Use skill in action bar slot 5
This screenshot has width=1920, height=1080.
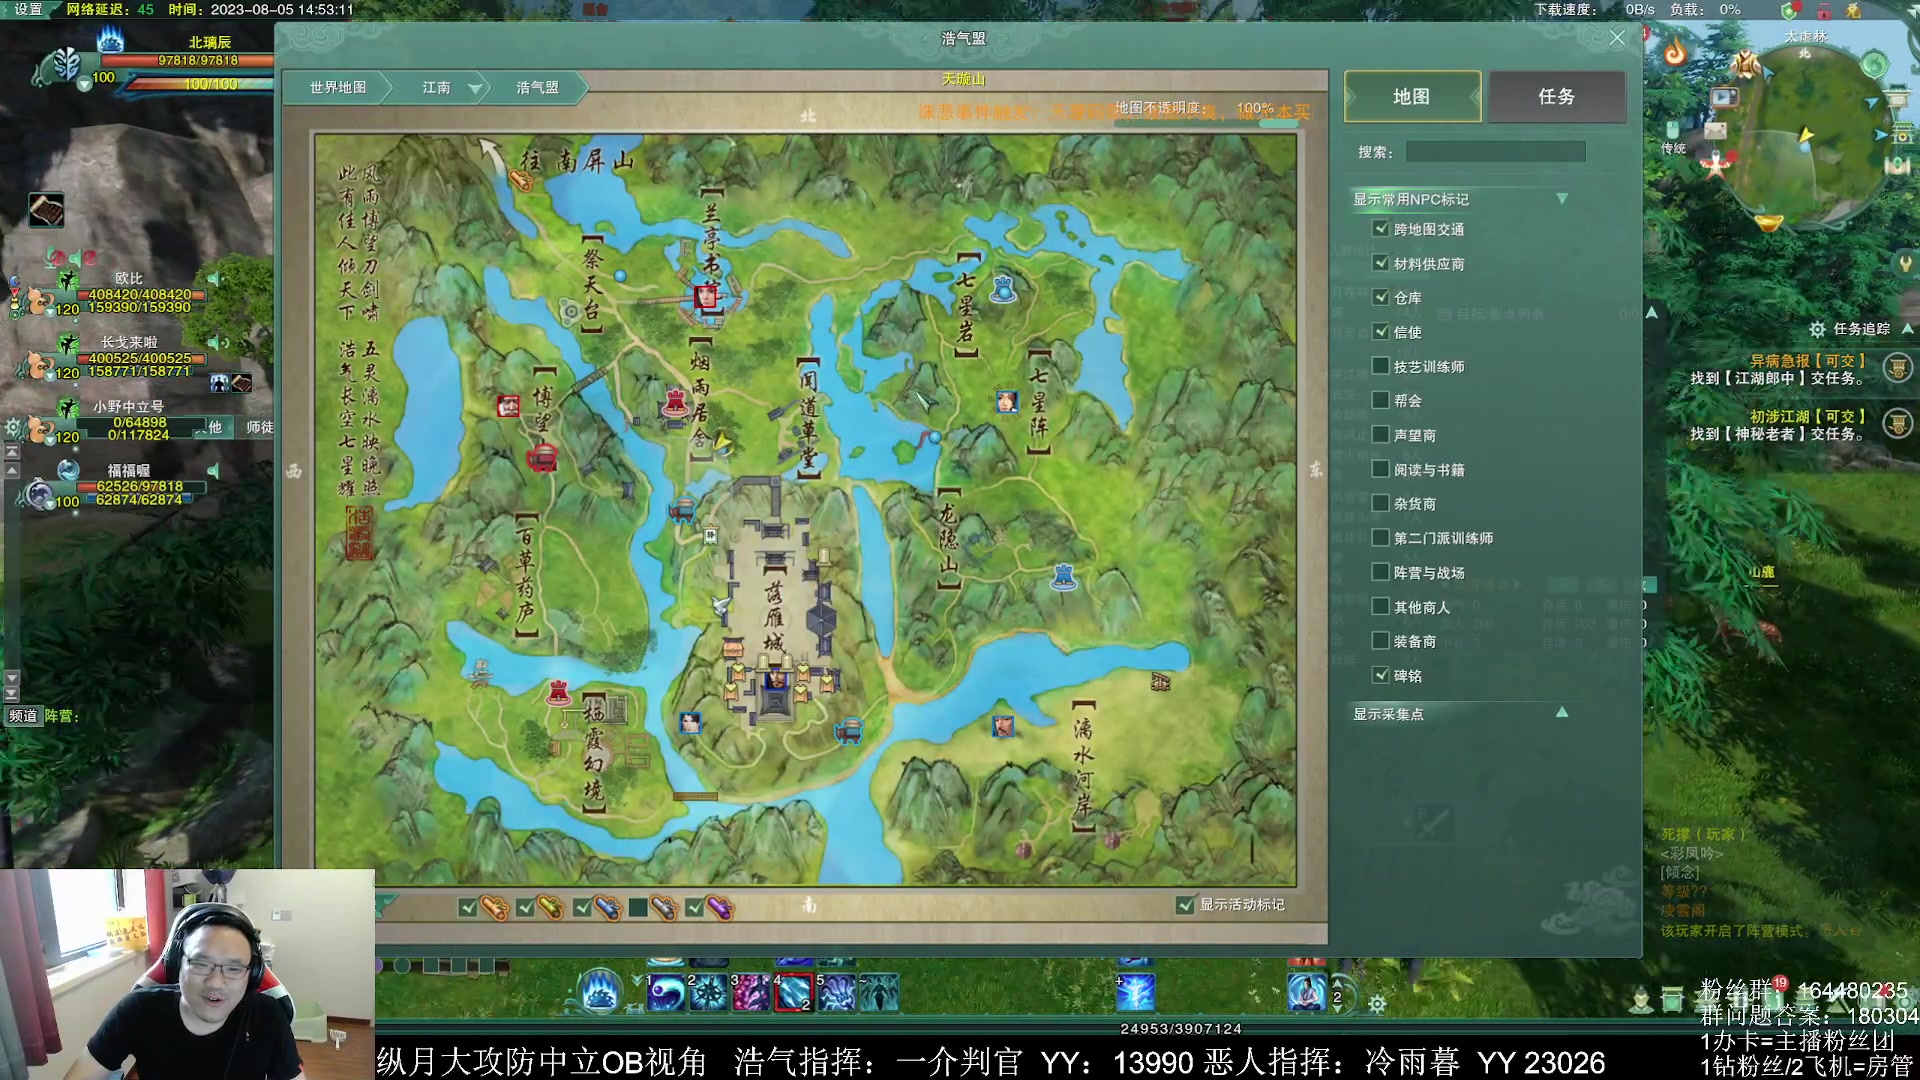836,993
